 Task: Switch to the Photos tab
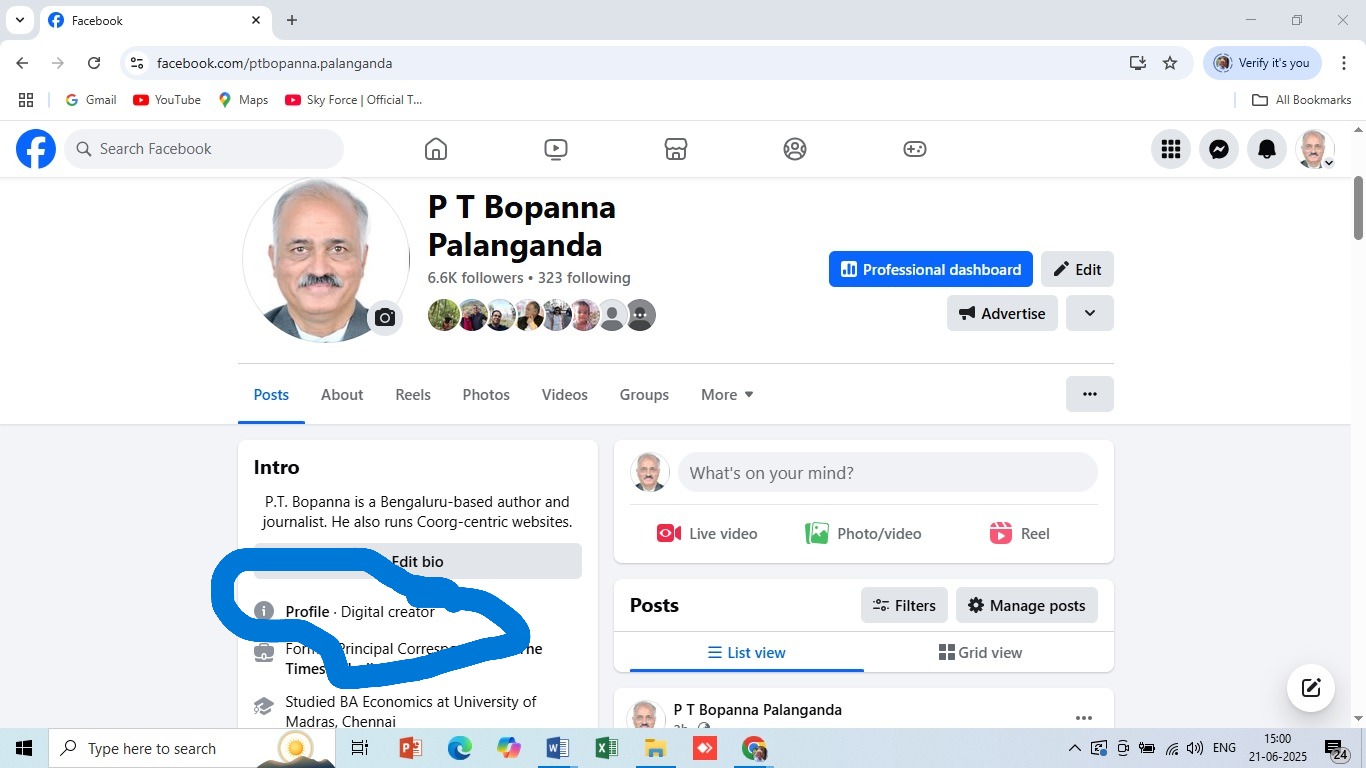(486, 395)
